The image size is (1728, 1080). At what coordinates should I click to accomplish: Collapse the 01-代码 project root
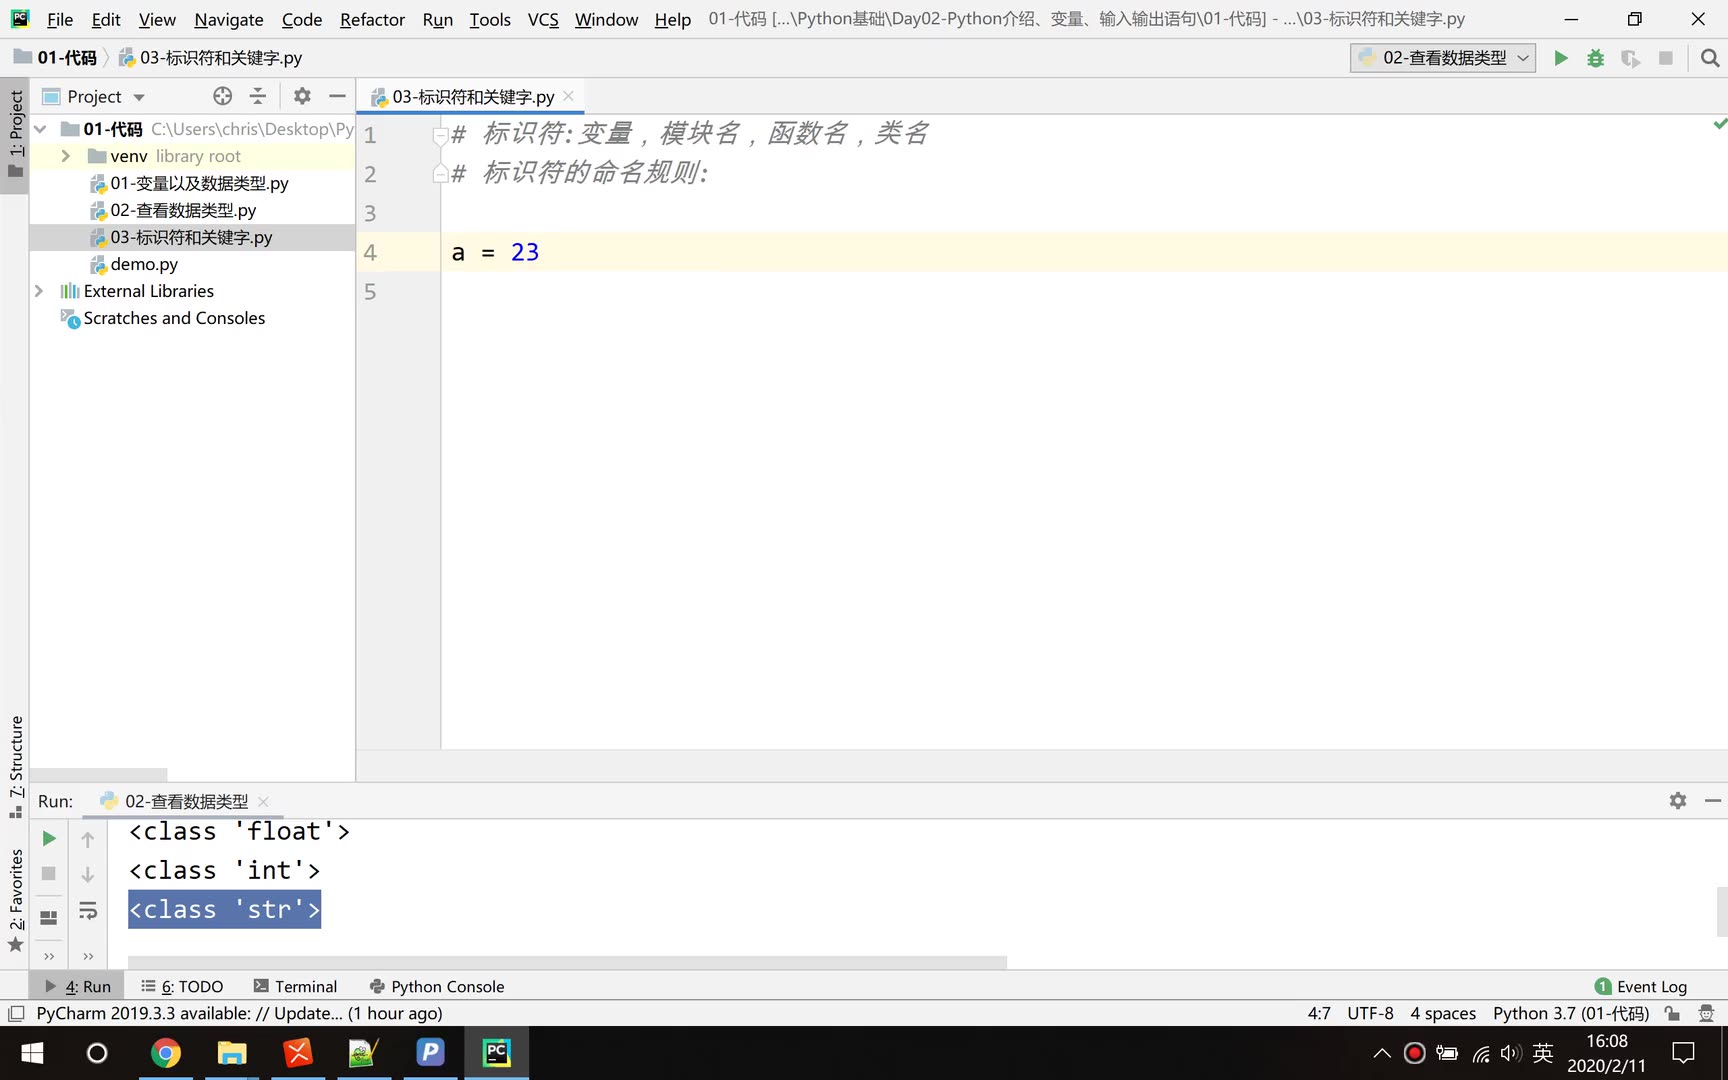[40, 129]
